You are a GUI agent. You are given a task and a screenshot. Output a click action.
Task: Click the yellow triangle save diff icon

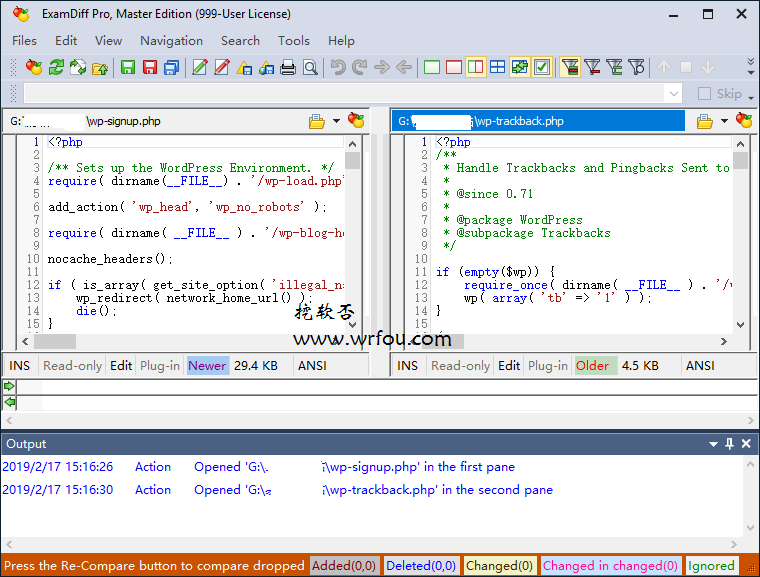(x=244, y=67)
